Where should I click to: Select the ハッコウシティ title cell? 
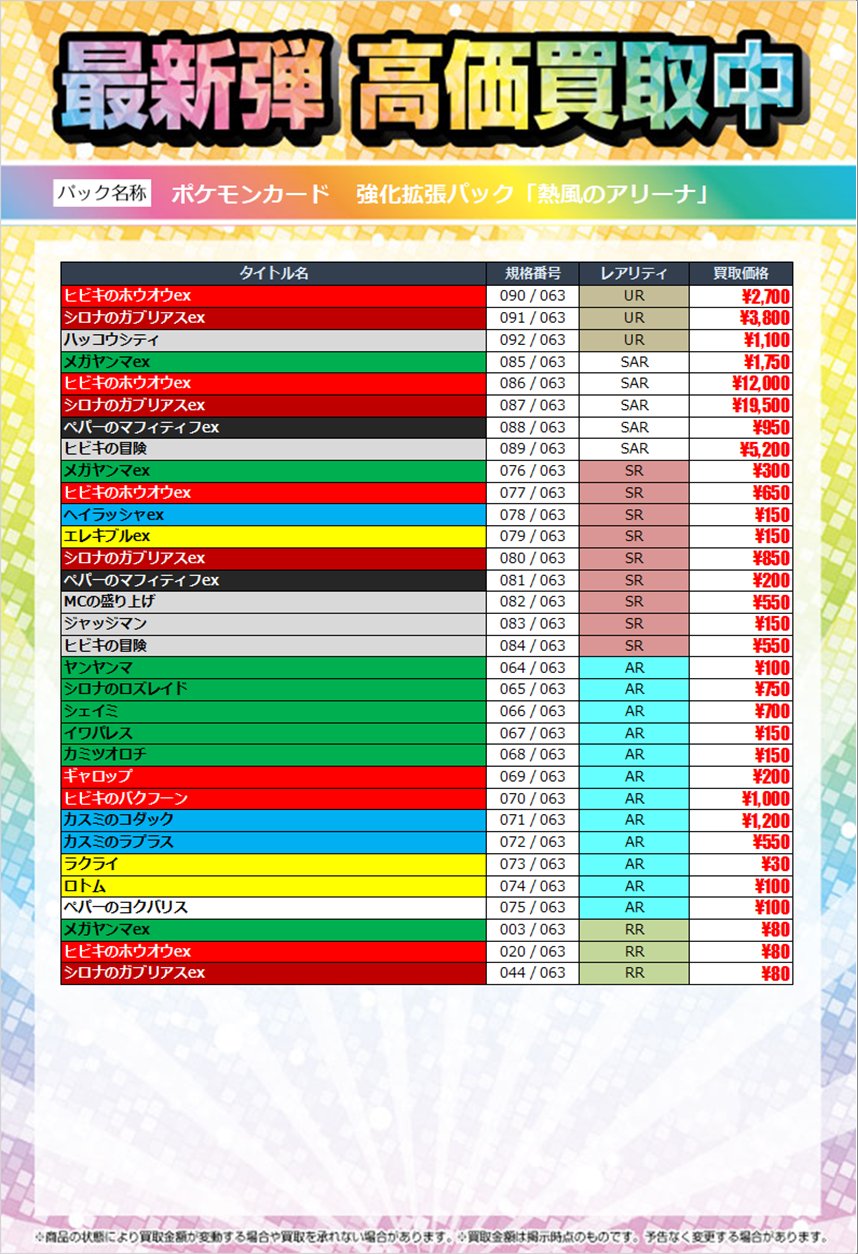coord(274,340)
